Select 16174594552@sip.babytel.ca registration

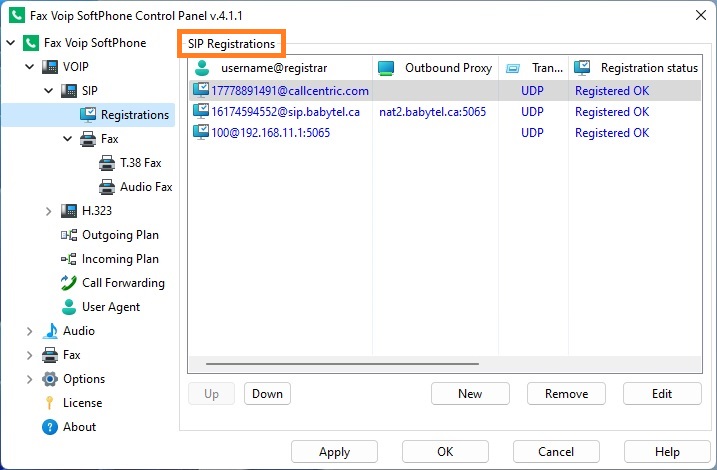(285, 112)
